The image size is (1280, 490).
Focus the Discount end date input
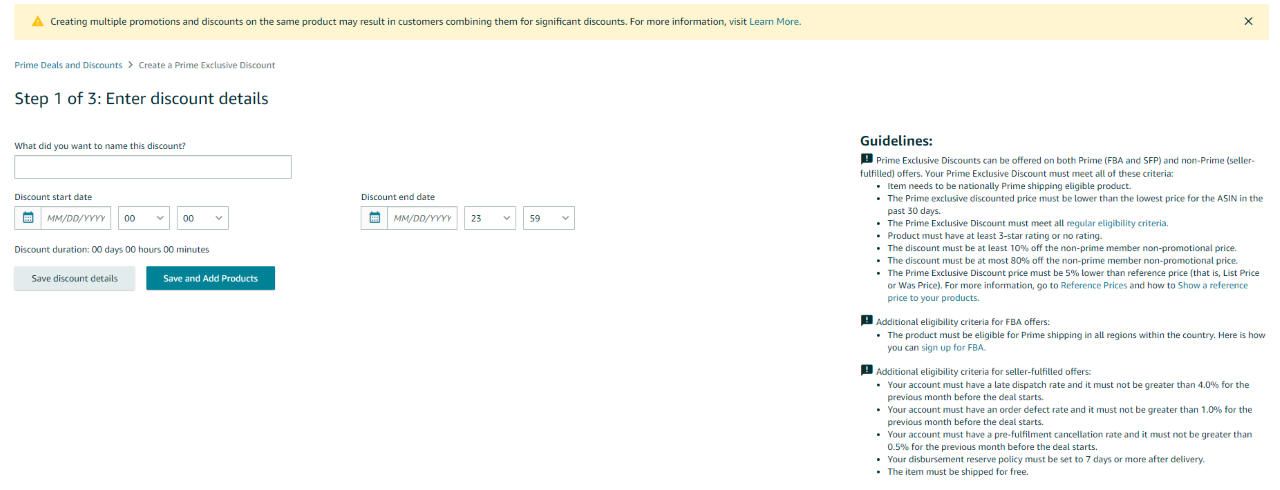click(422, 218)
